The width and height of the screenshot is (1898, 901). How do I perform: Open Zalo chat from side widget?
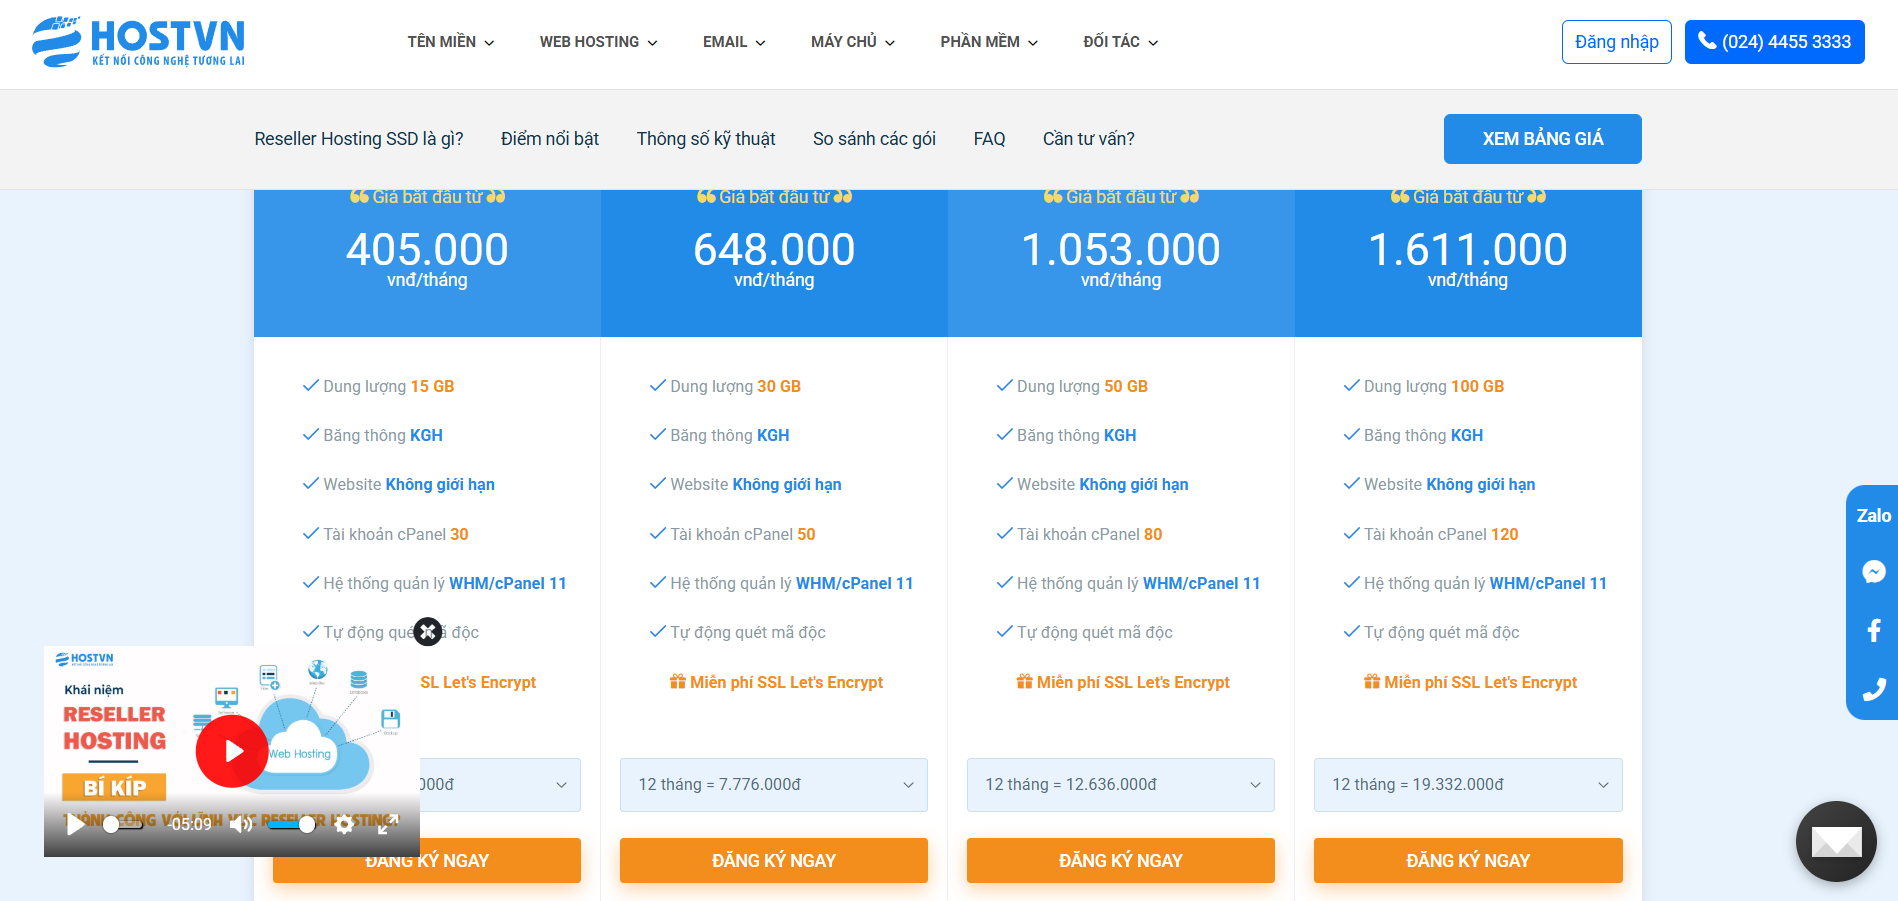[1873, 516]
